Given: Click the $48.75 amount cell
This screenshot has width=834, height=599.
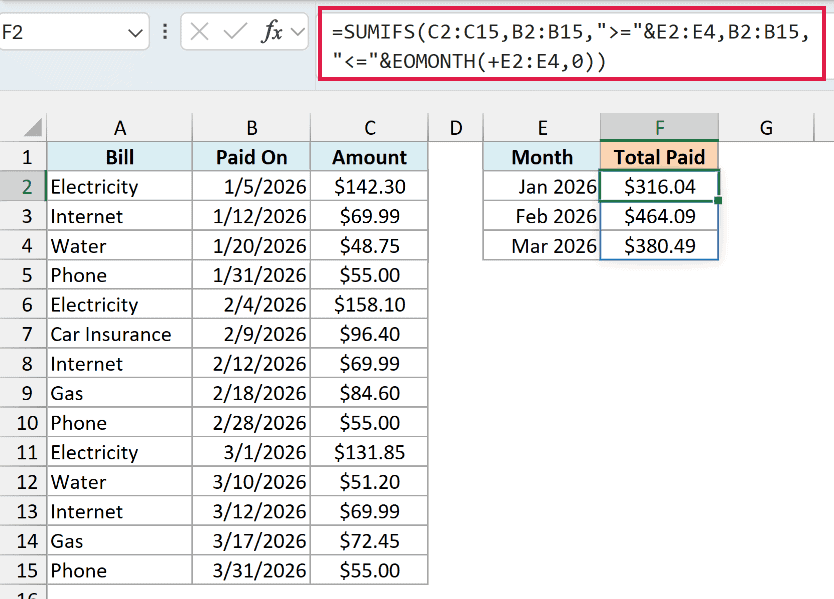Looking at the screenshot, I should (370, 245).
